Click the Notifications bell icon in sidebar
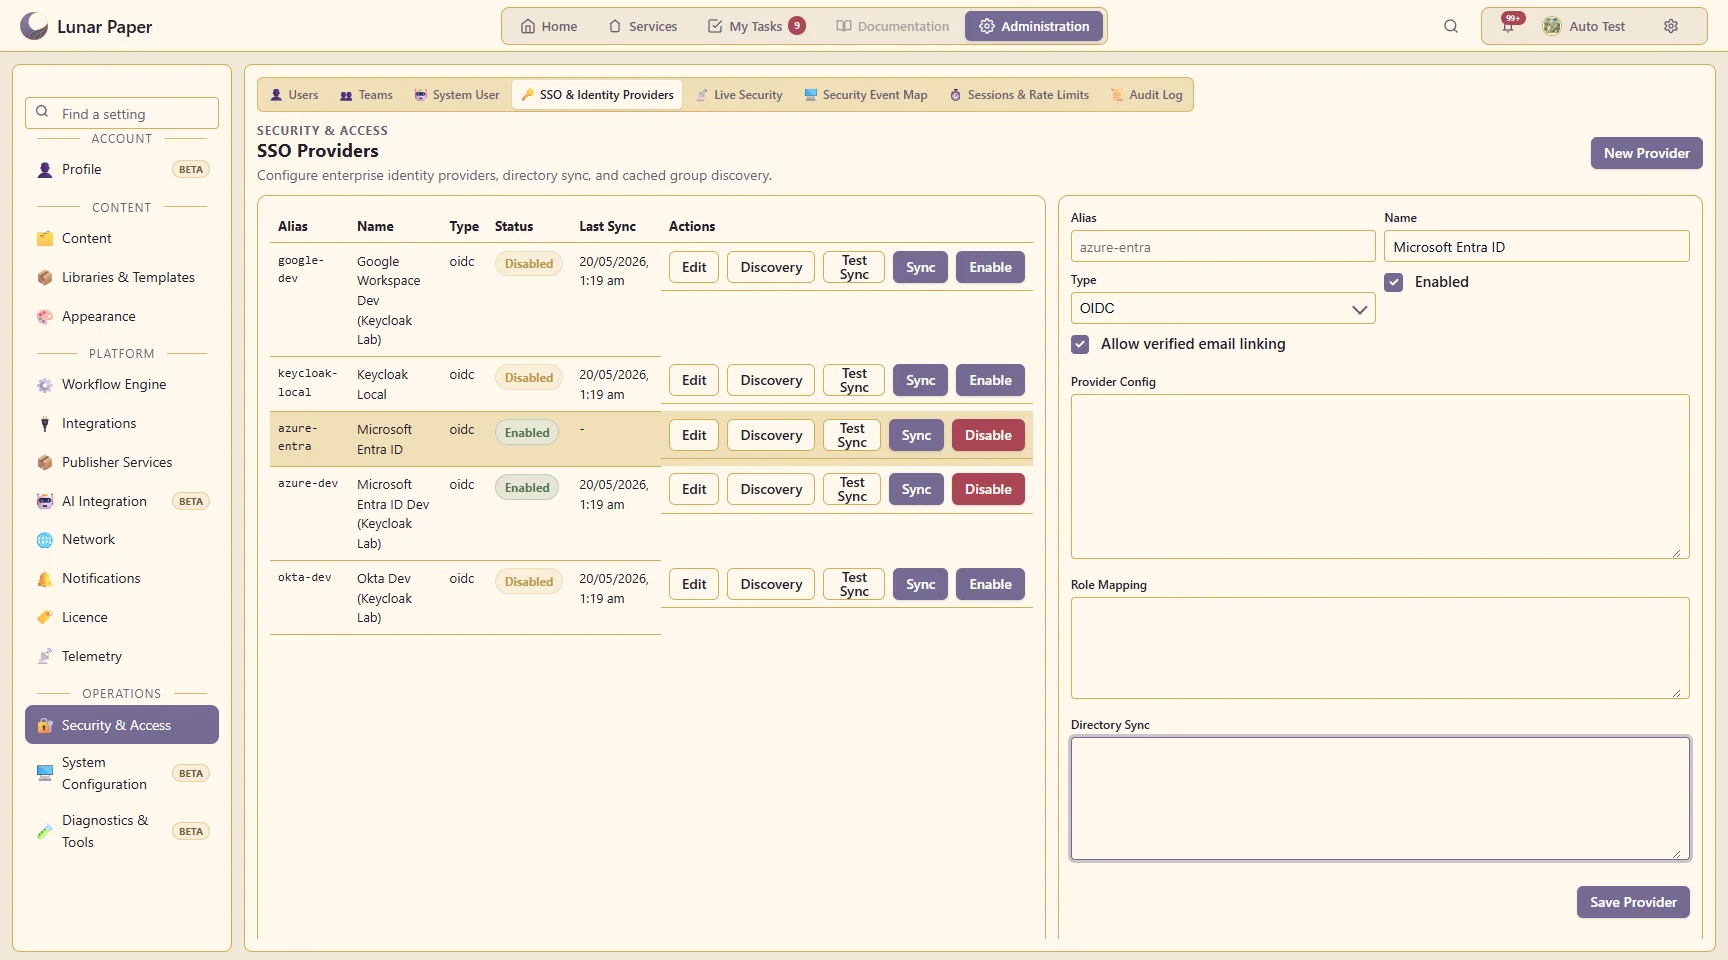 pos(45,579)
